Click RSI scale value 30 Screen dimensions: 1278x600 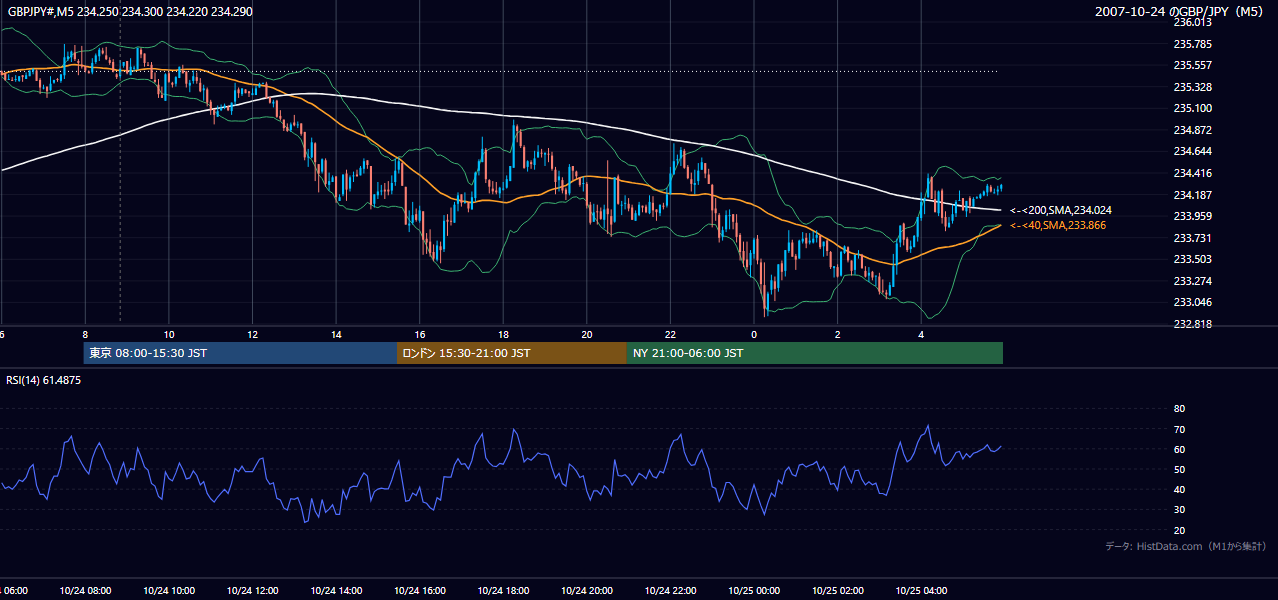[1179, 510]
